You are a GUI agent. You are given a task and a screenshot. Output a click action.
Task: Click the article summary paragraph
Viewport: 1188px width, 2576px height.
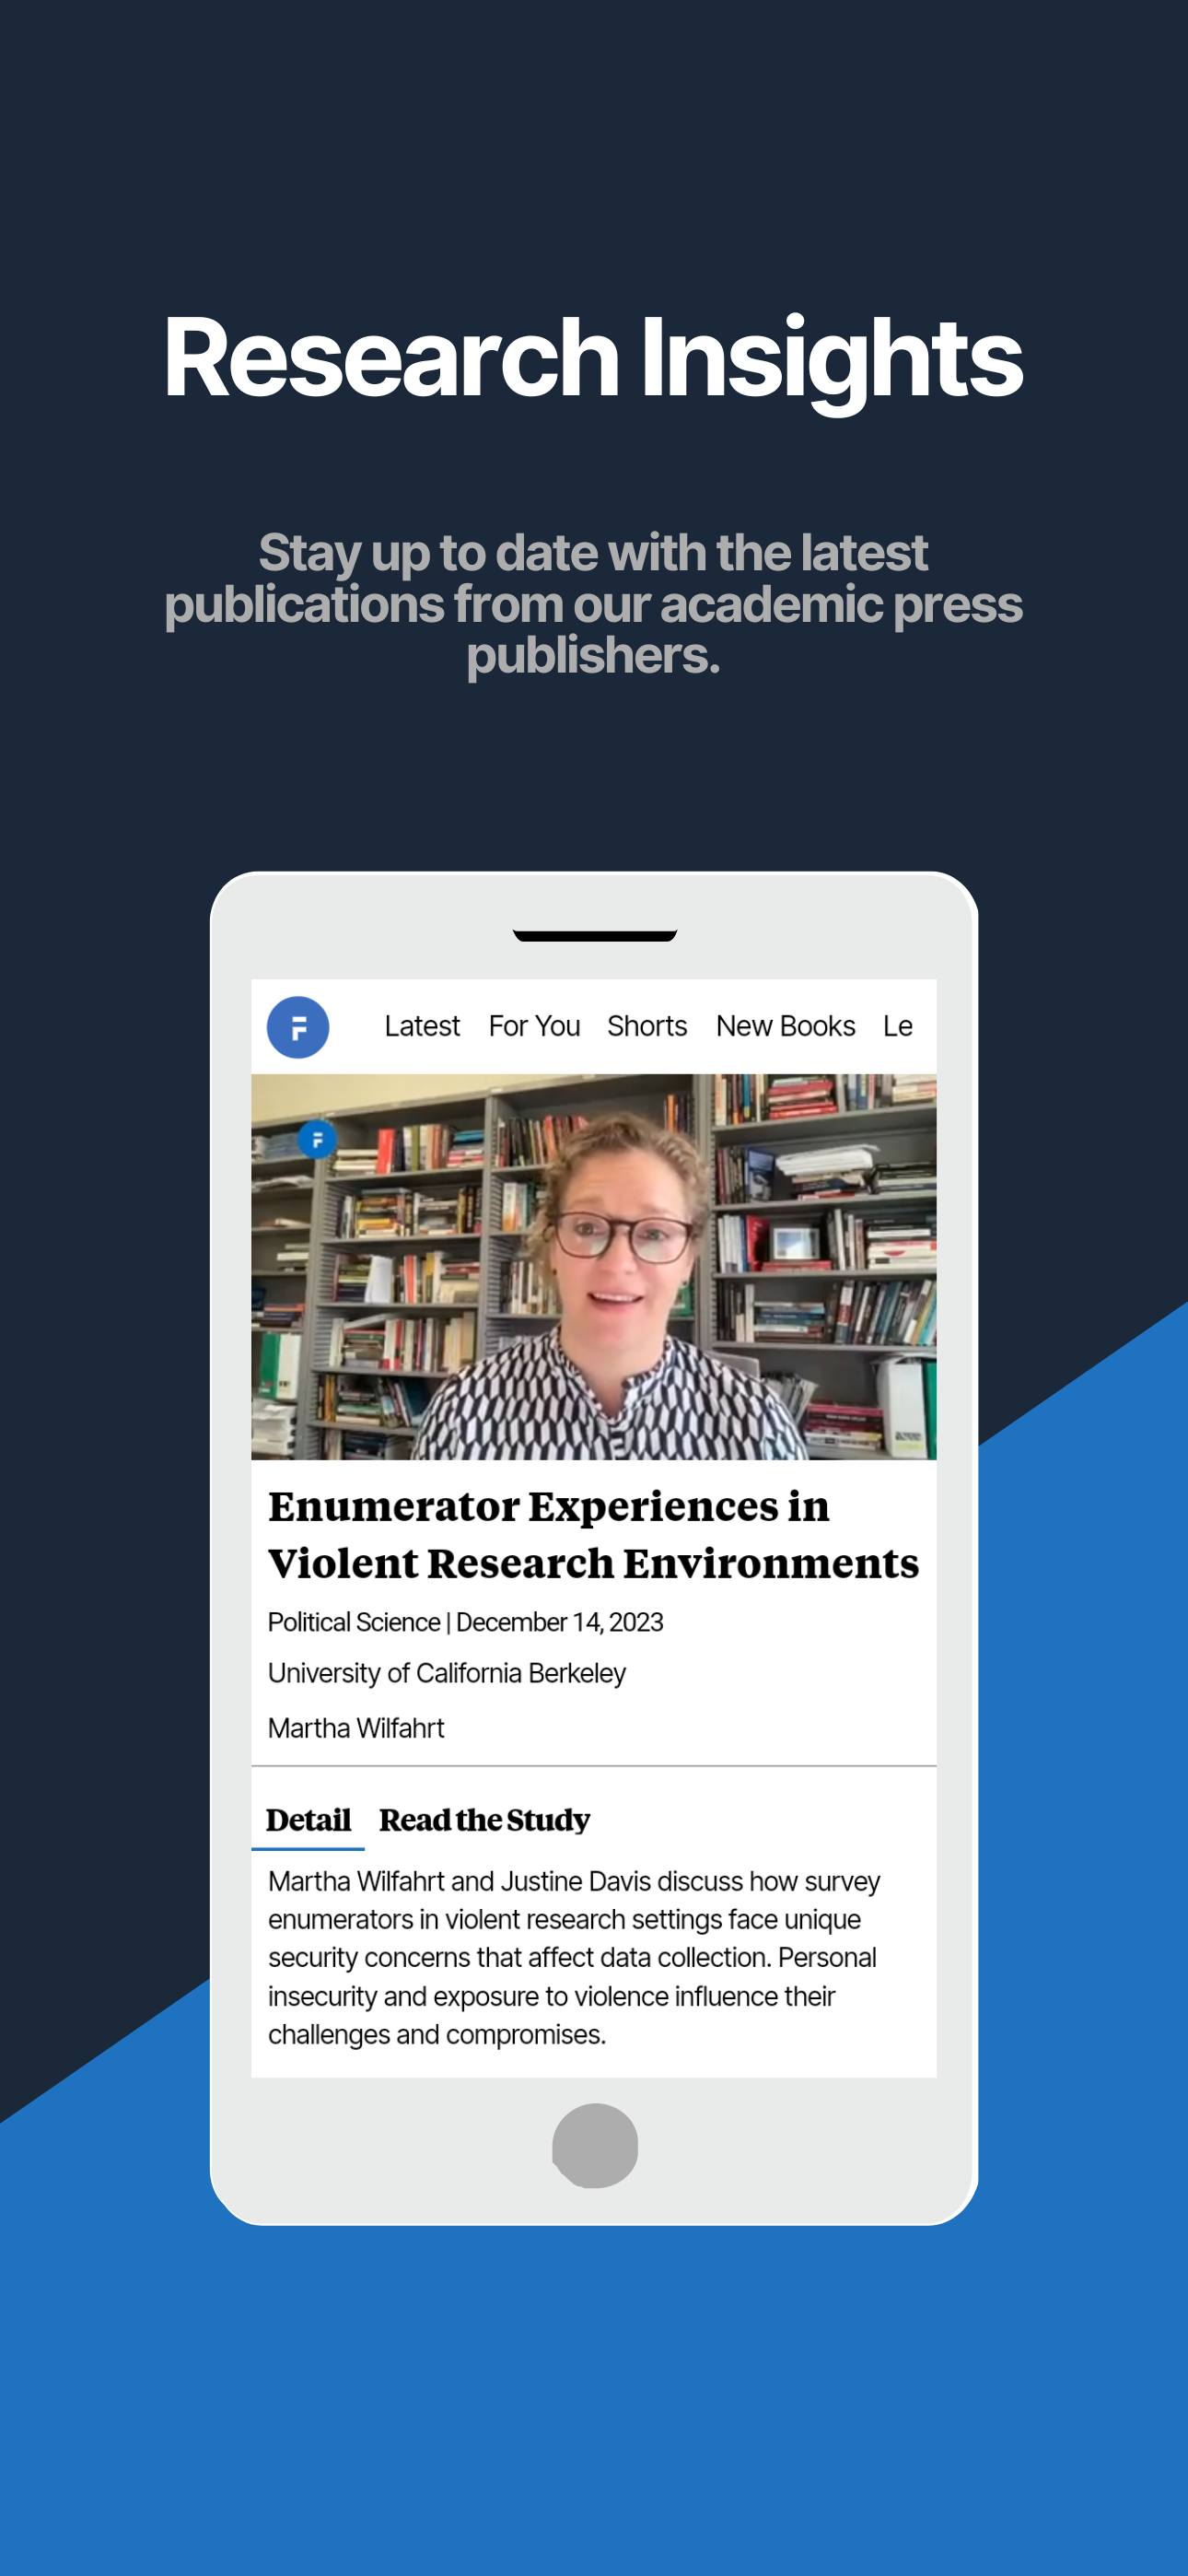pos(574,1957)
